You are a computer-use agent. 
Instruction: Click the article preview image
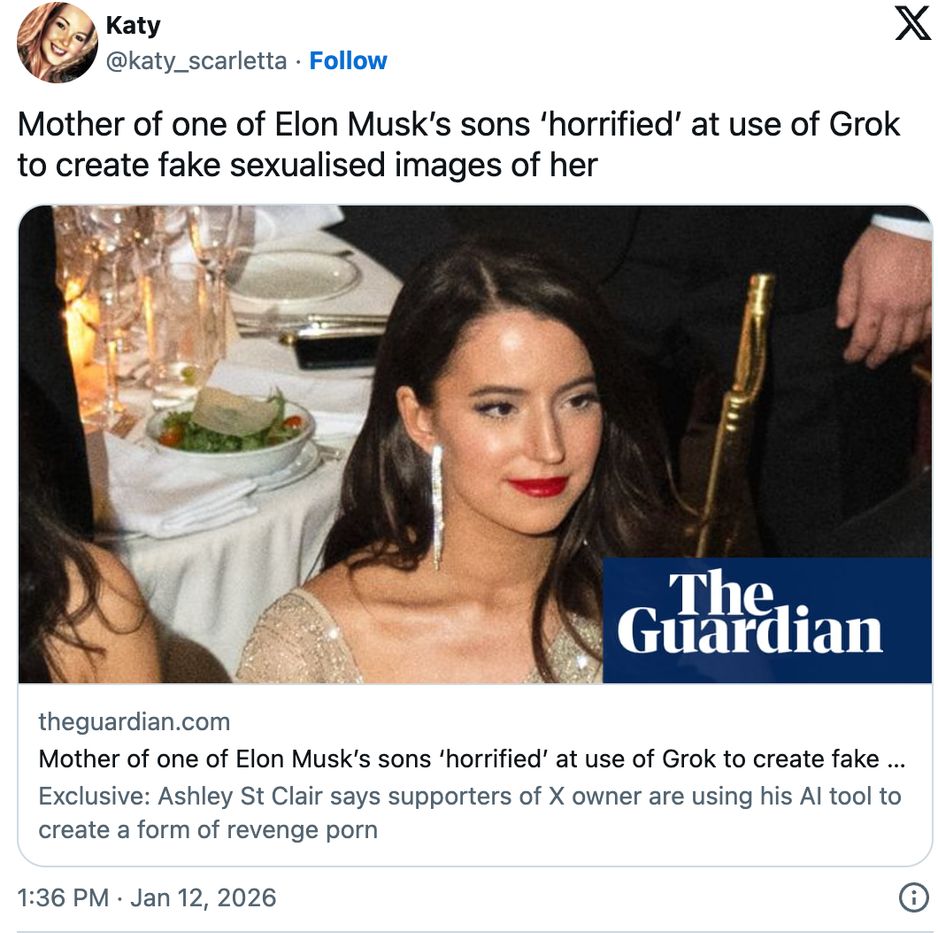click(x=400, y=440)
